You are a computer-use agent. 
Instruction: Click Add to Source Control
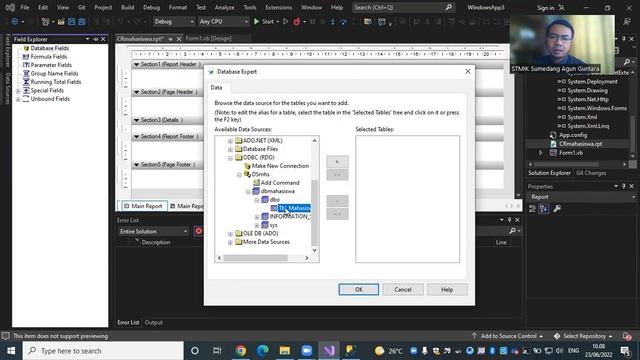pyautogui.click(x=508, y=336)
